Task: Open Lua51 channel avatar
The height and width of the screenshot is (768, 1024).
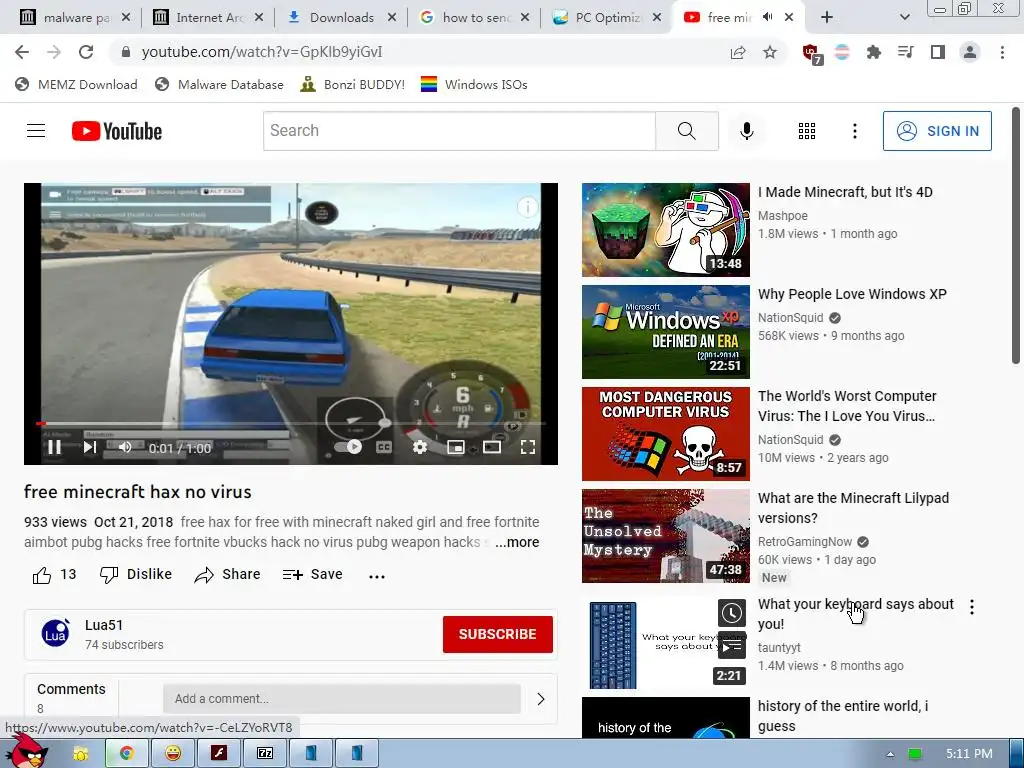Action: coord(56,633)
